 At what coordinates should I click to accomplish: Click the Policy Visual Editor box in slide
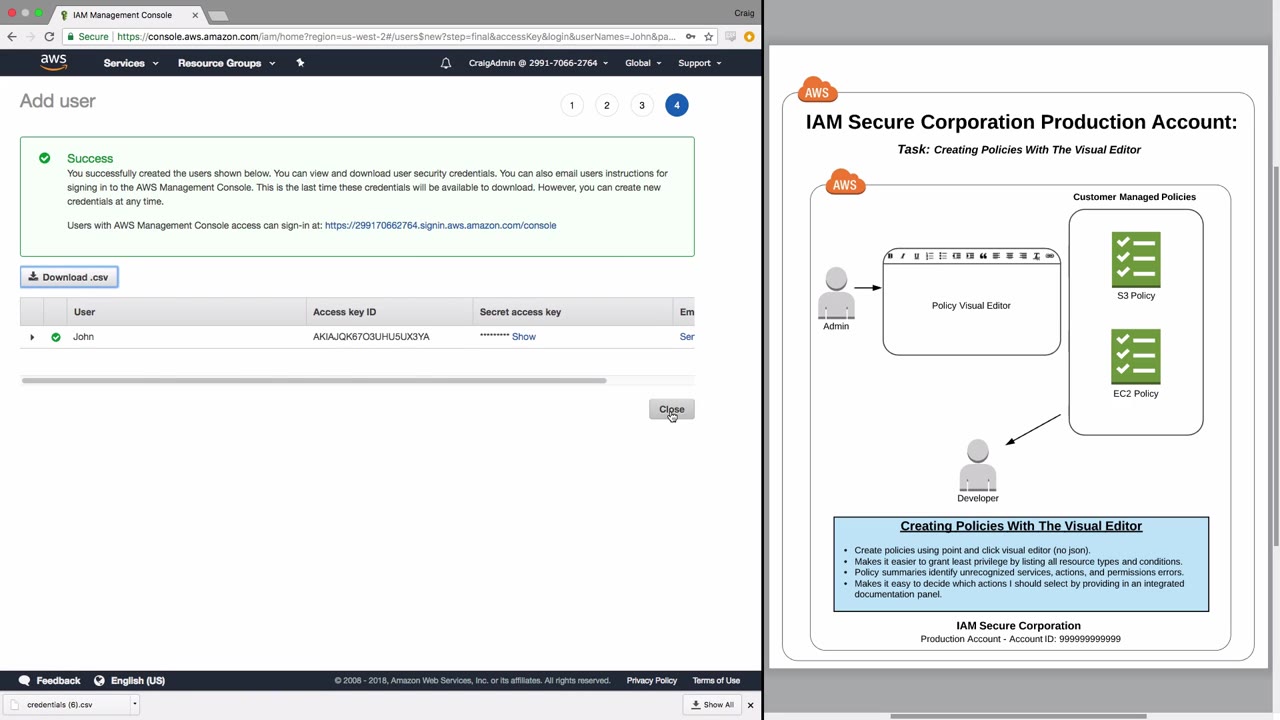(972, 301)
